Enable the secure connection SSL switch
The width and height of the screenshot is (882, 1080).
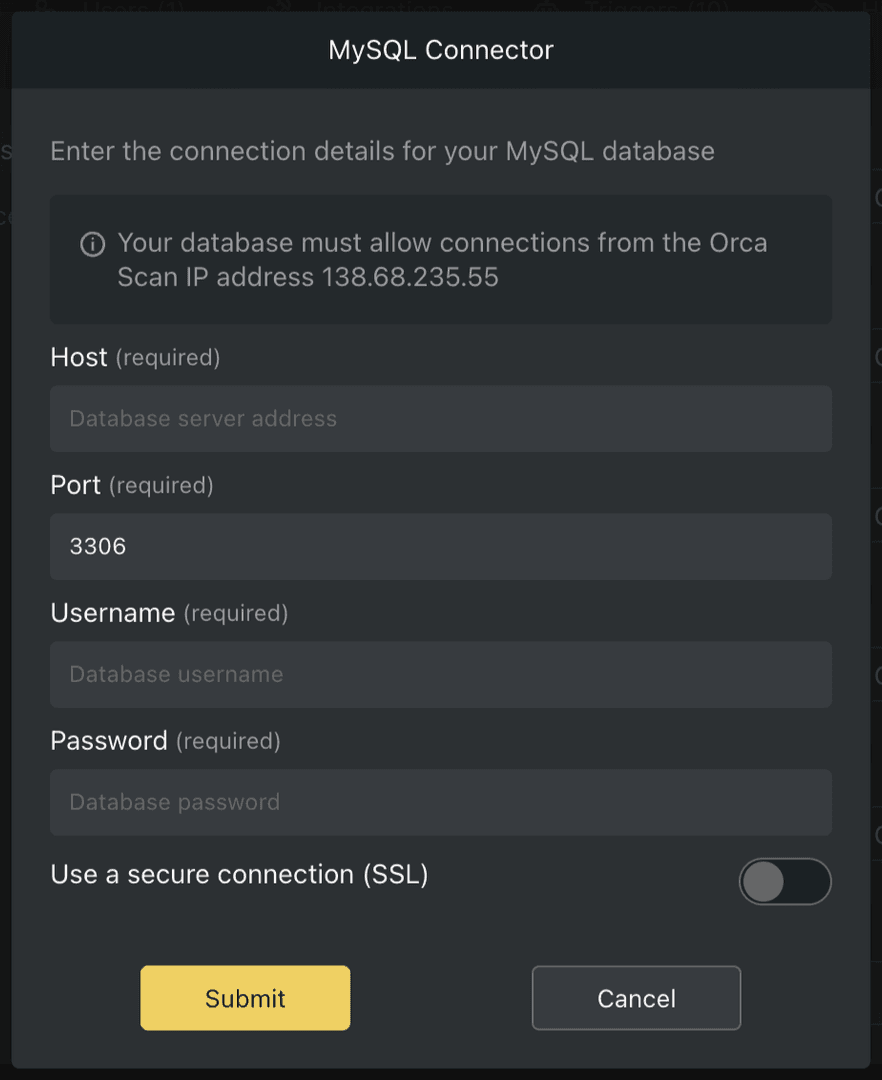(x=786, y=881)
